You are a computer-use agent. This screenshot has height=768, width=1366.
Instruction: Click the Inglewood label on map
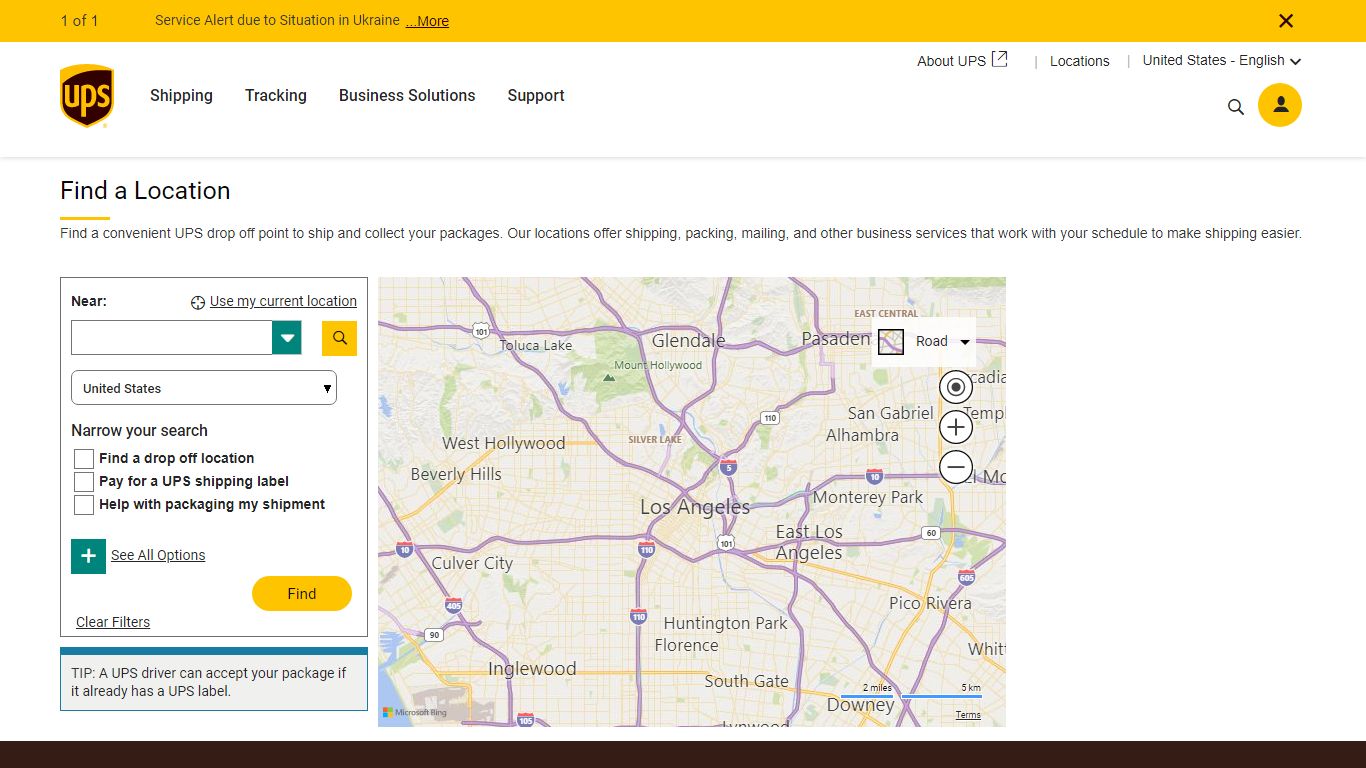532,669
